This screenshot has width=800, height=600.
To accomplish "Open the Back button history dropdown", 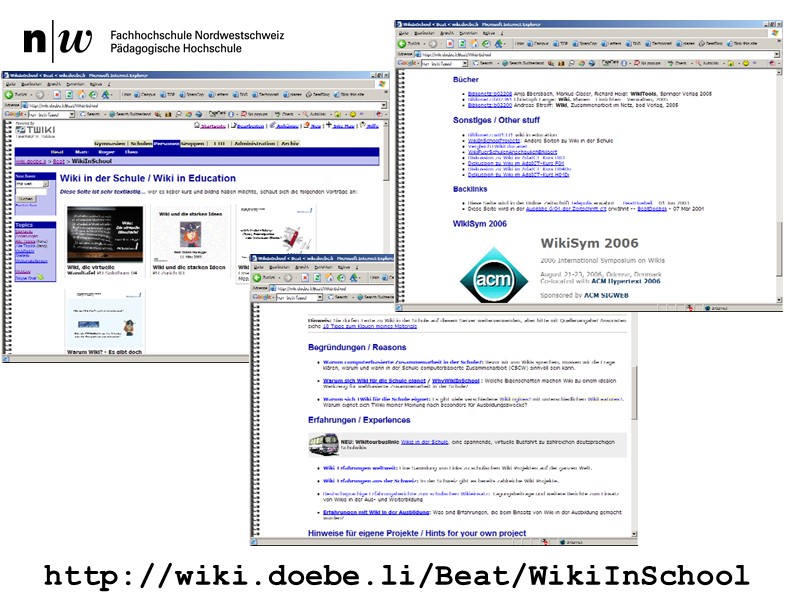I will point(30,95).
